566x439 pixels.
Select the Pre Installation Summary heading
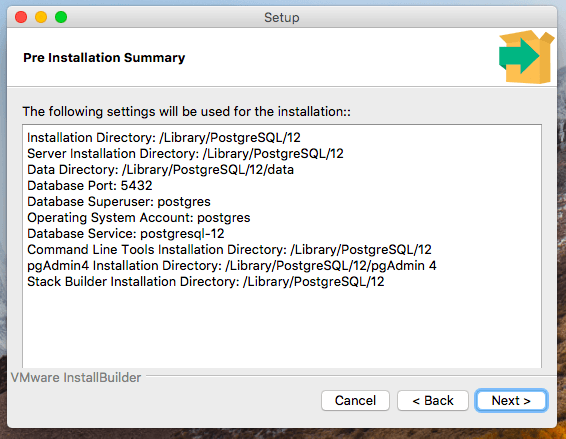click(104, 58)
